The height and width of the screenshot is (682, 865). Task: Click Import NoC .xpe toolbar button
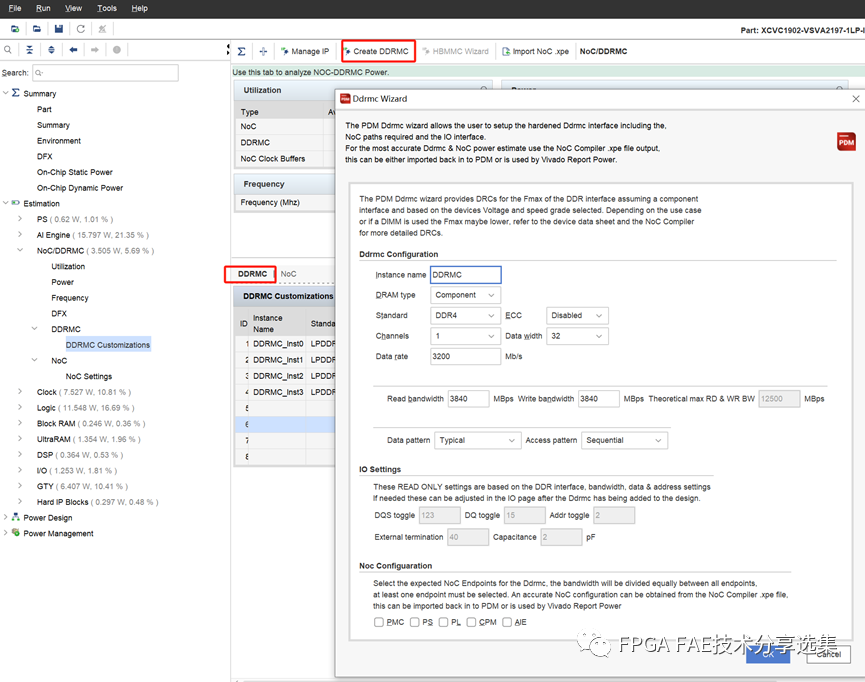coord(535,51)
